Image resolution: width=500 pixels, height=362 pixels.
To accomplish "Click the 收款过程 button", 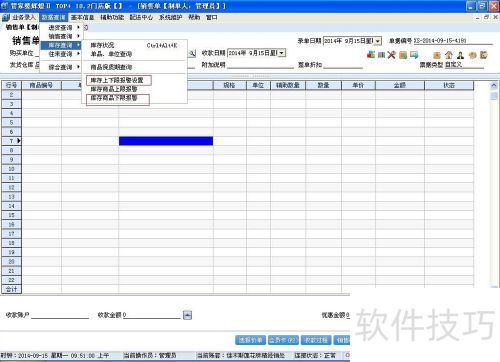I will click(x=316, y=340).
